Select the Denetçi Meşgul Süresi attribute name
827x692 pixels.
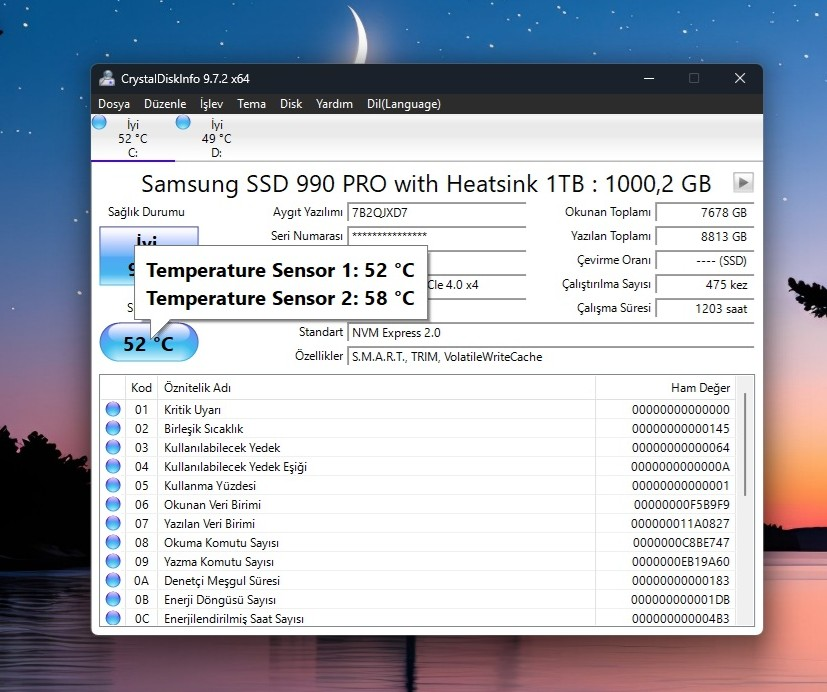pos(222,581)
